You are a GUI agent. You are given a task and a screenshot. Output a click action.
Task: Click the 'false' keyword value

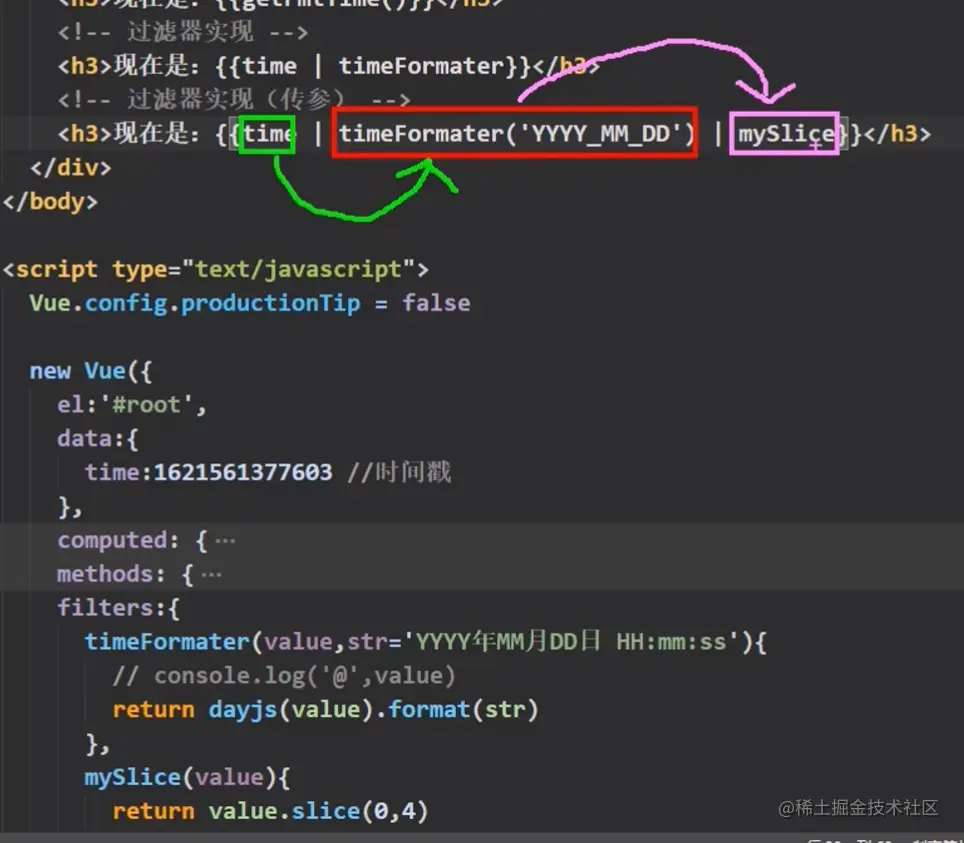tap(437, 303)
